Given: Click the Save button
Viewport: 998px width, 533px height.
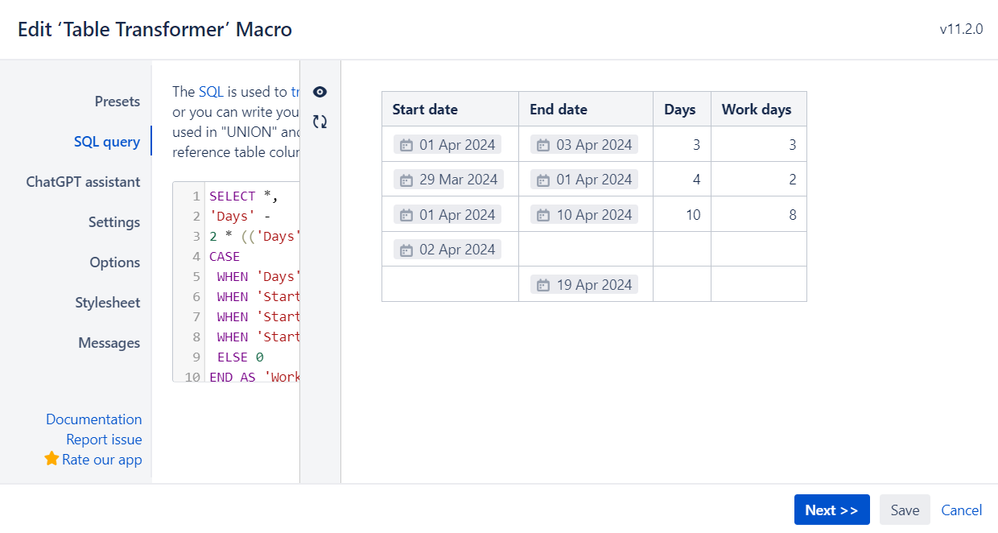Looking at the screenshot, I should pyautogui.click(x=904, y=510).
